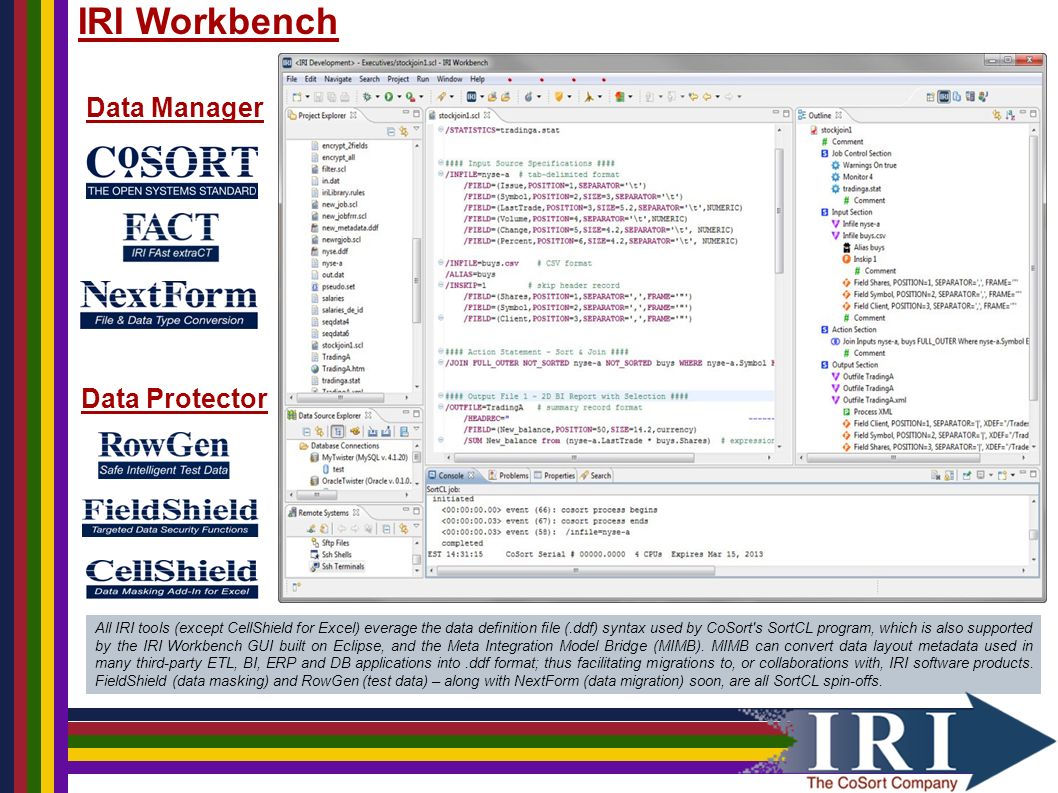
Task: Click Sftp Files icon in Remote Systems
Action: (x=314, y=543)
